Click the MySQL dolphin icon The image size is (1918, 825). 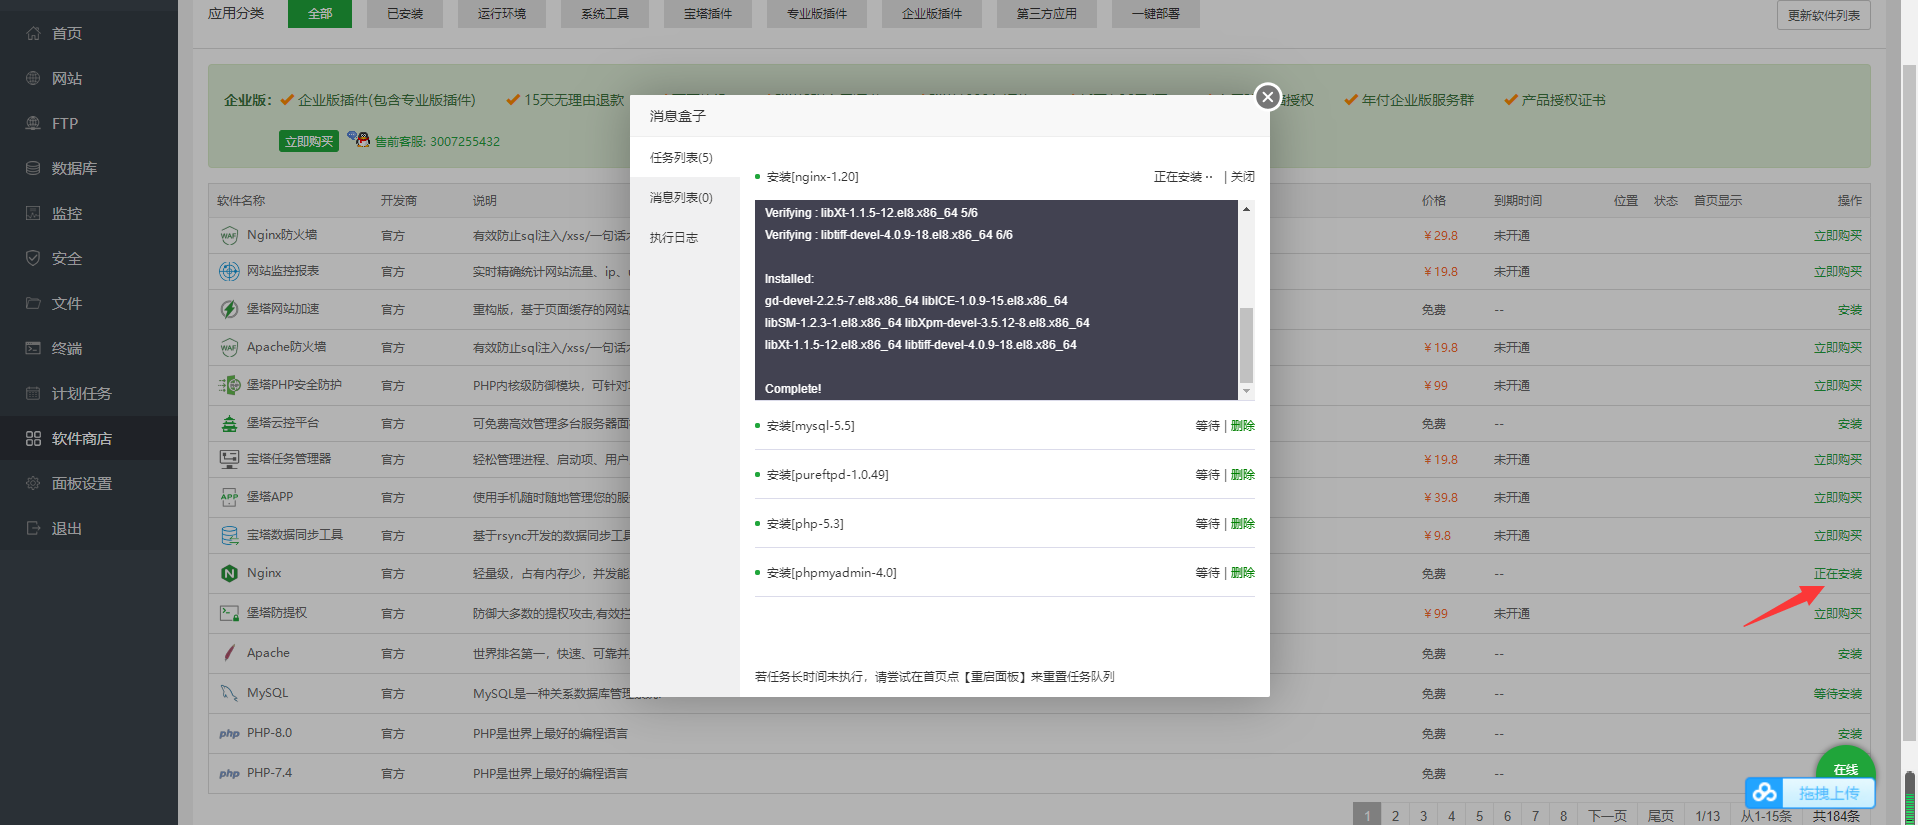click(x=229, y=693)
